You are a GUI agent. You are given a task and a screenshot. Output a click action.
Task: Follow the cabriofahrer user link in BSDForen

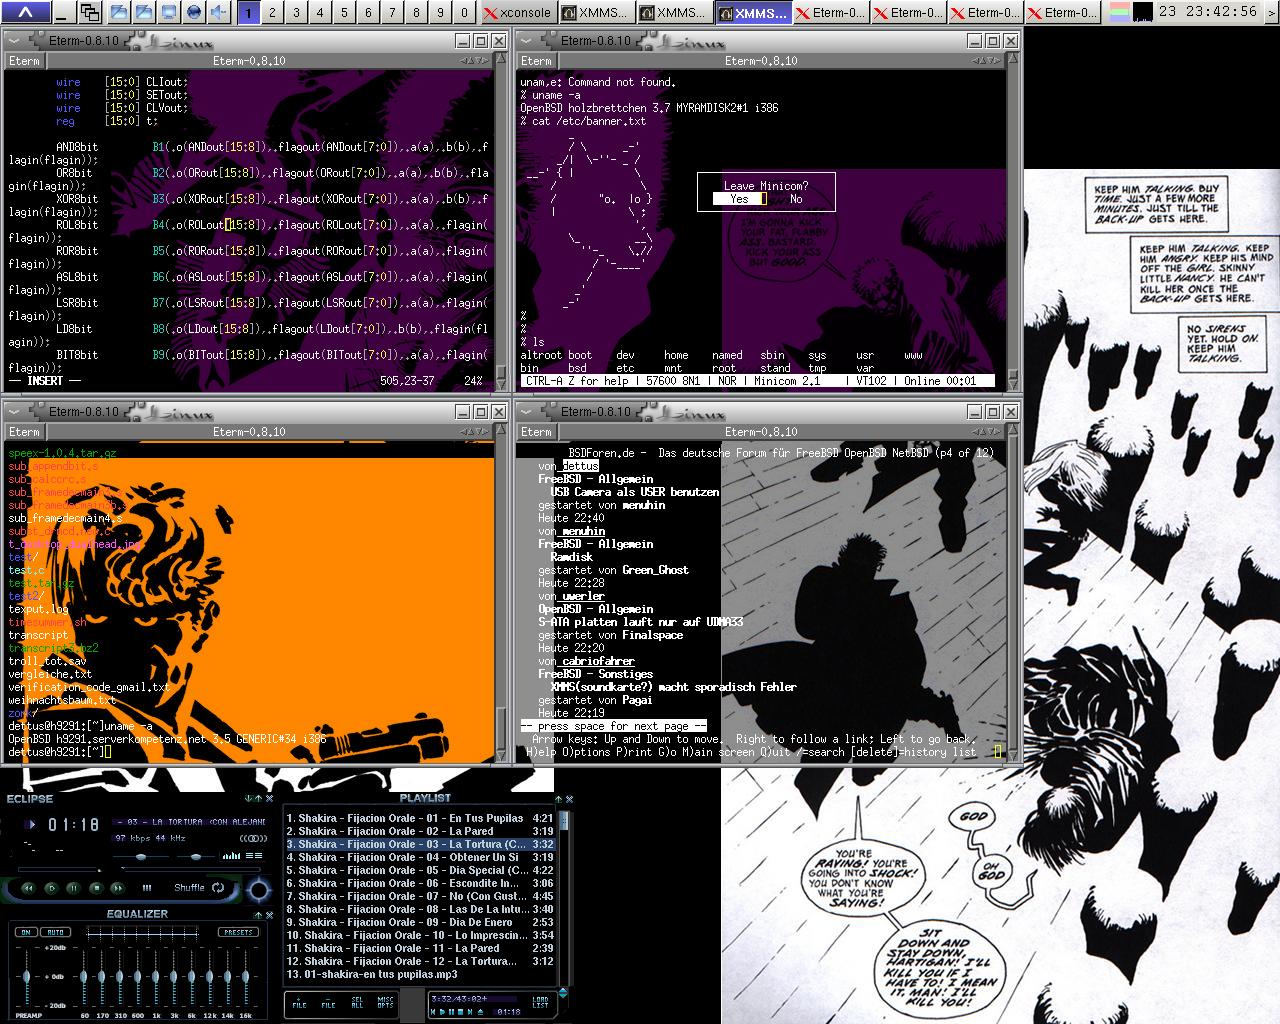598,661
